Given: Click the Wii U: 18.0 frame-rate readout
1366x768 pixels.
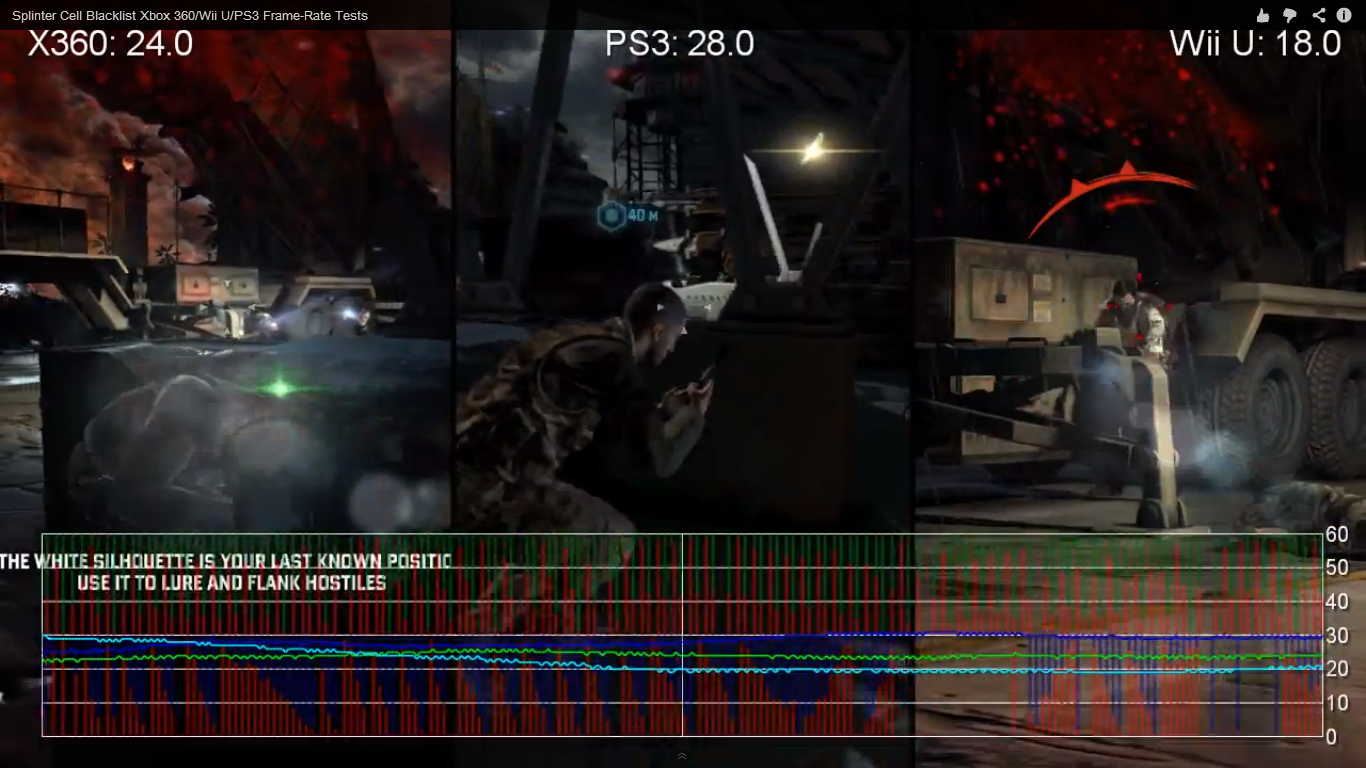Looking at the screenshot, I should pos(1255,44).
